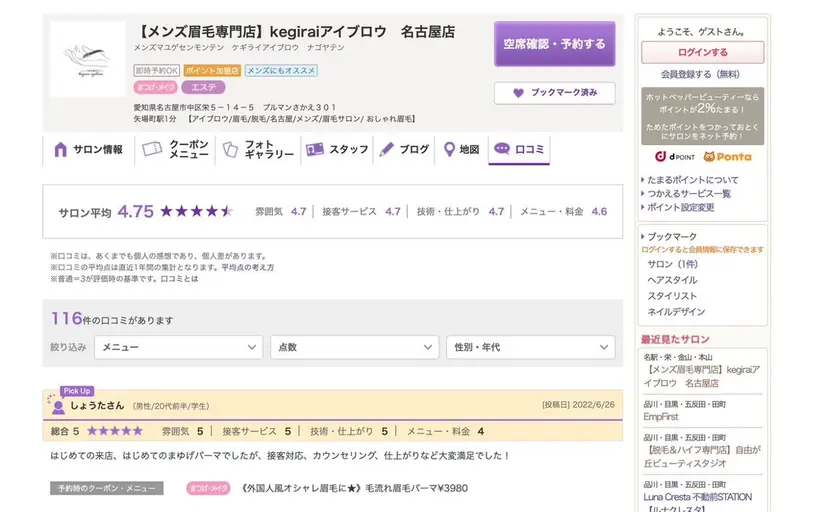Viewport: 828px width, 512px height.
Task: Open the サロン情報 tab with house icon
Action: (88, 150)
